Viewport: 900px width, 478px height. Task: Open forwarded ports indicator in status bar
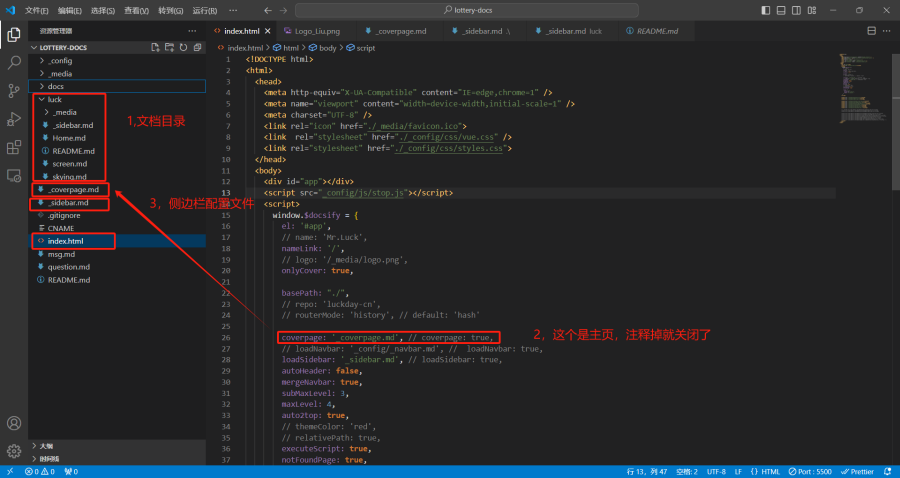pos(71,472)
